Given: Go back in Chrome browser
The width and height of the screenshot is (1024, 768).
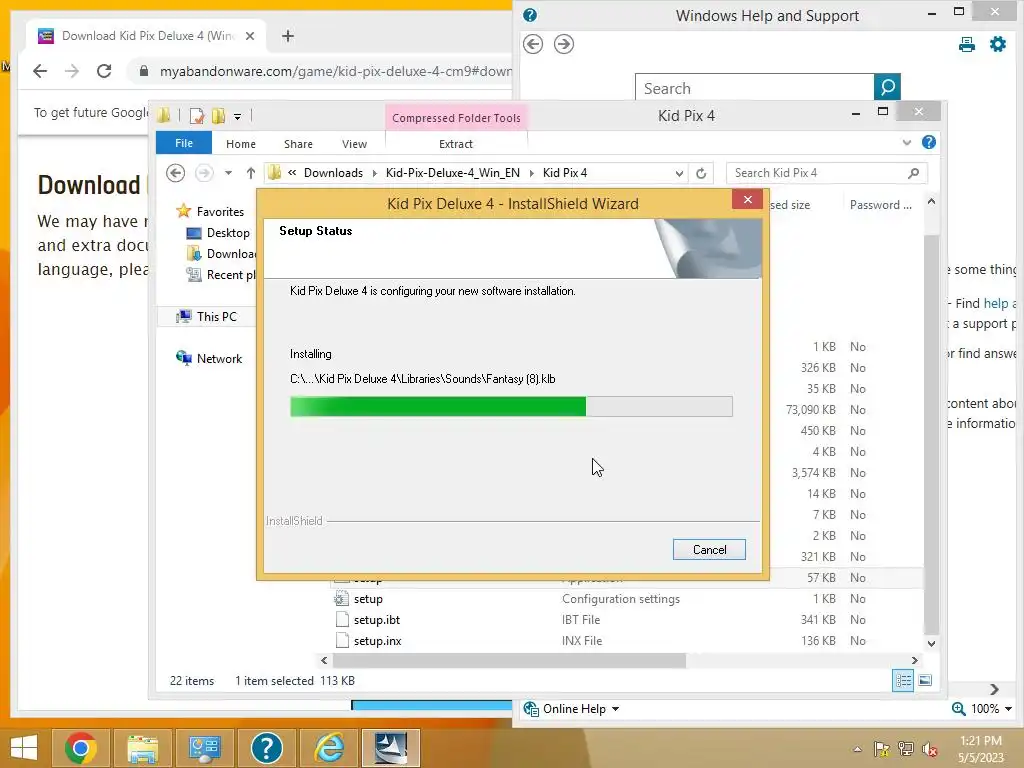Looking at the screenshot, I should point(40,71).
